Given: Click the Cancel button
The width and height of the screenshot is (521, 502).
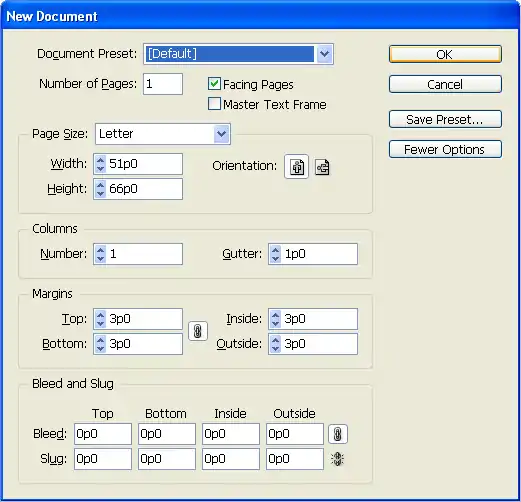Looking at the screenshot, I should [445, 84].
